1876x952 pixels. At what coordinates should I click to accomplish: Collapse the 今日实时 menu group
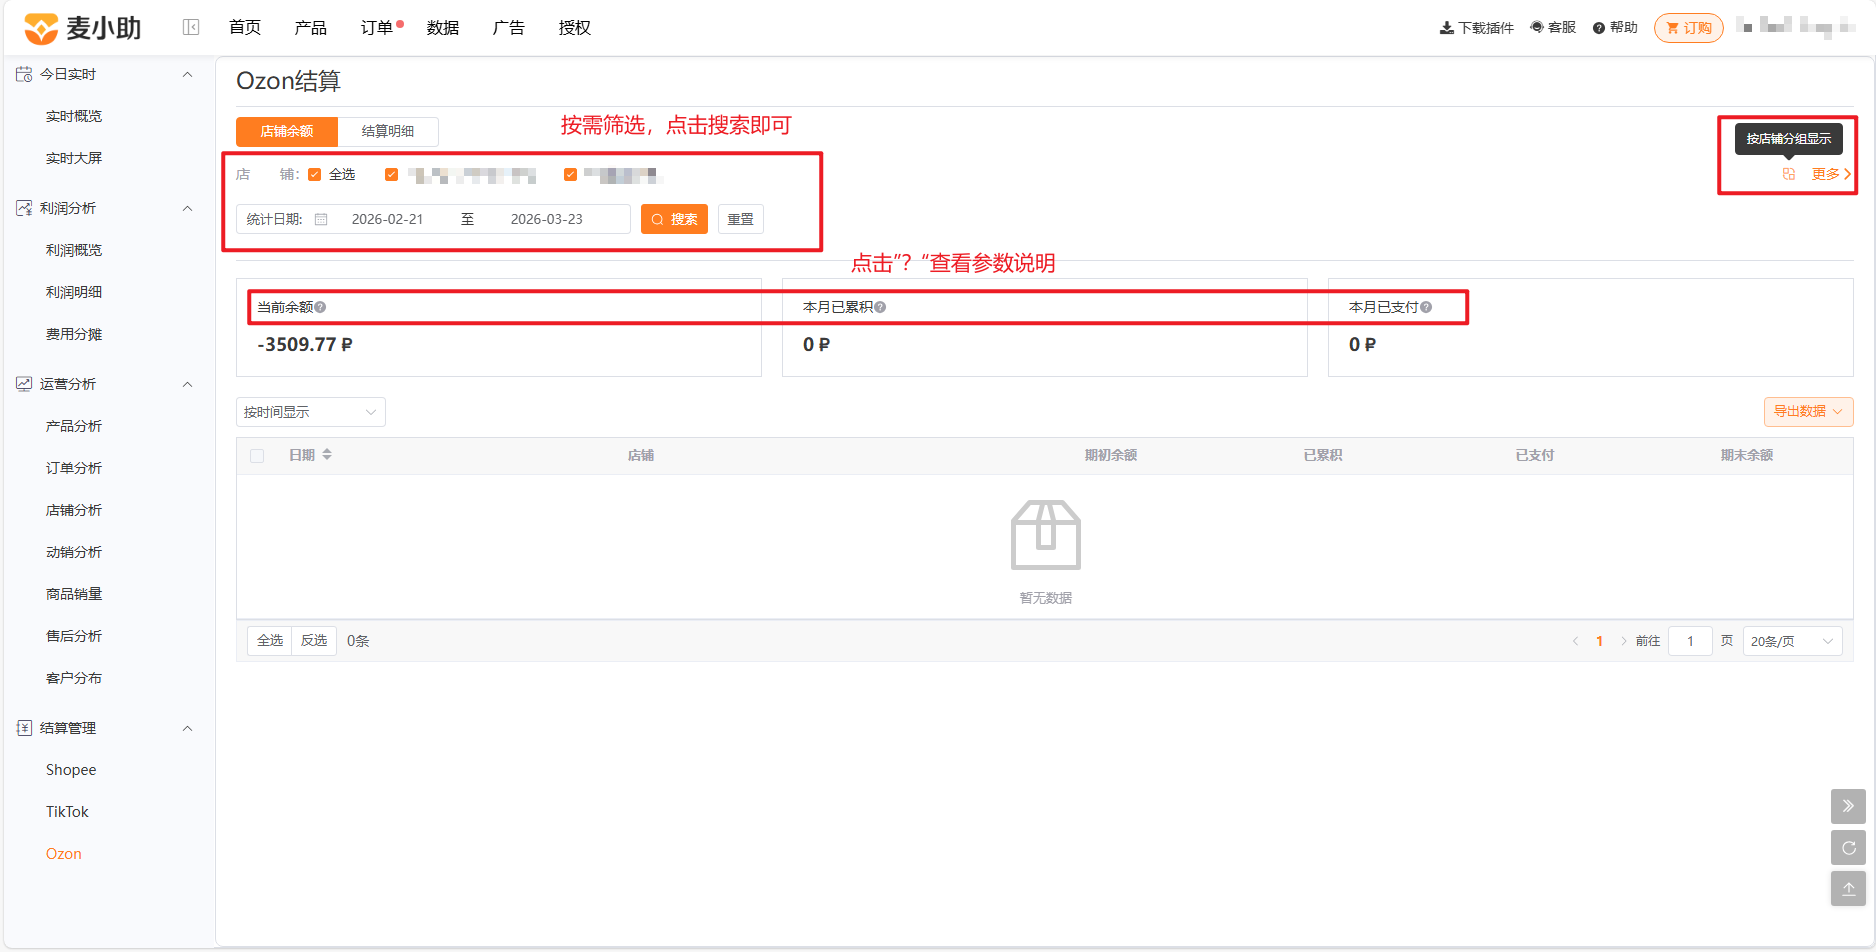tap(187, 74)
